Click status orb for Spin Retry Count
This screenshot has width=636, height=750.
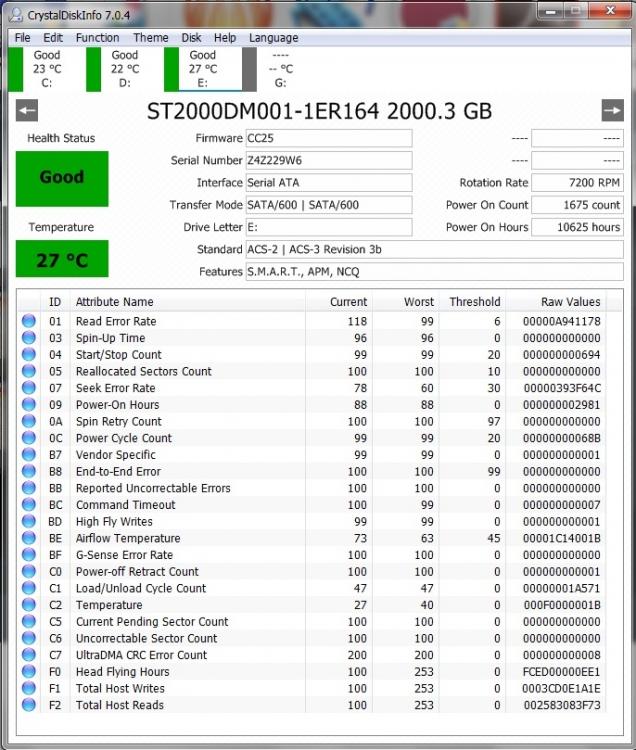point(29,421)
